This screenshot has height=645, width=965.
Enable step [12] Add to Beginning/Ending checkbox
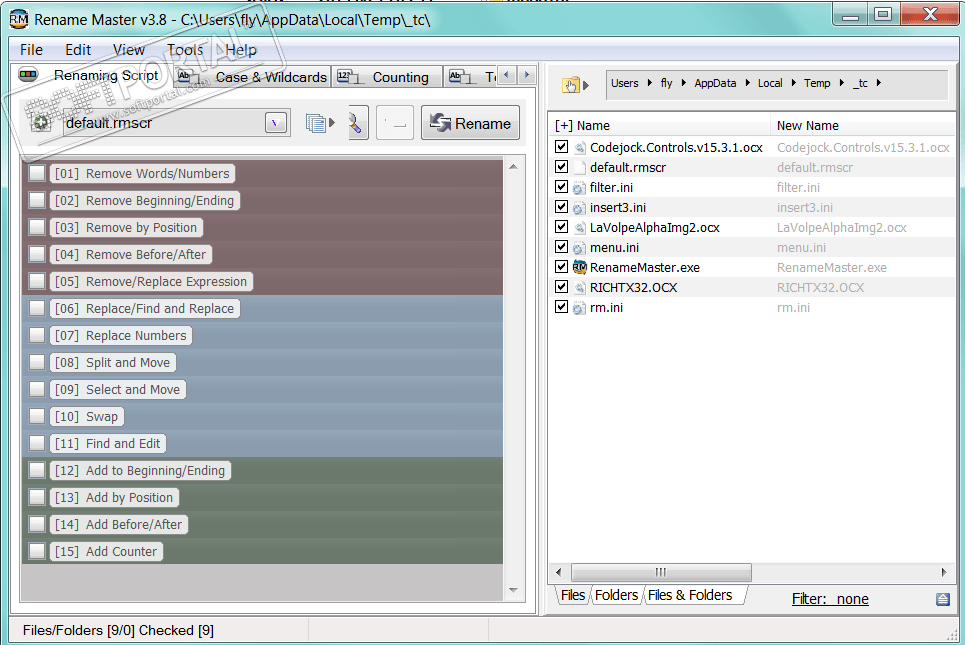37,470
